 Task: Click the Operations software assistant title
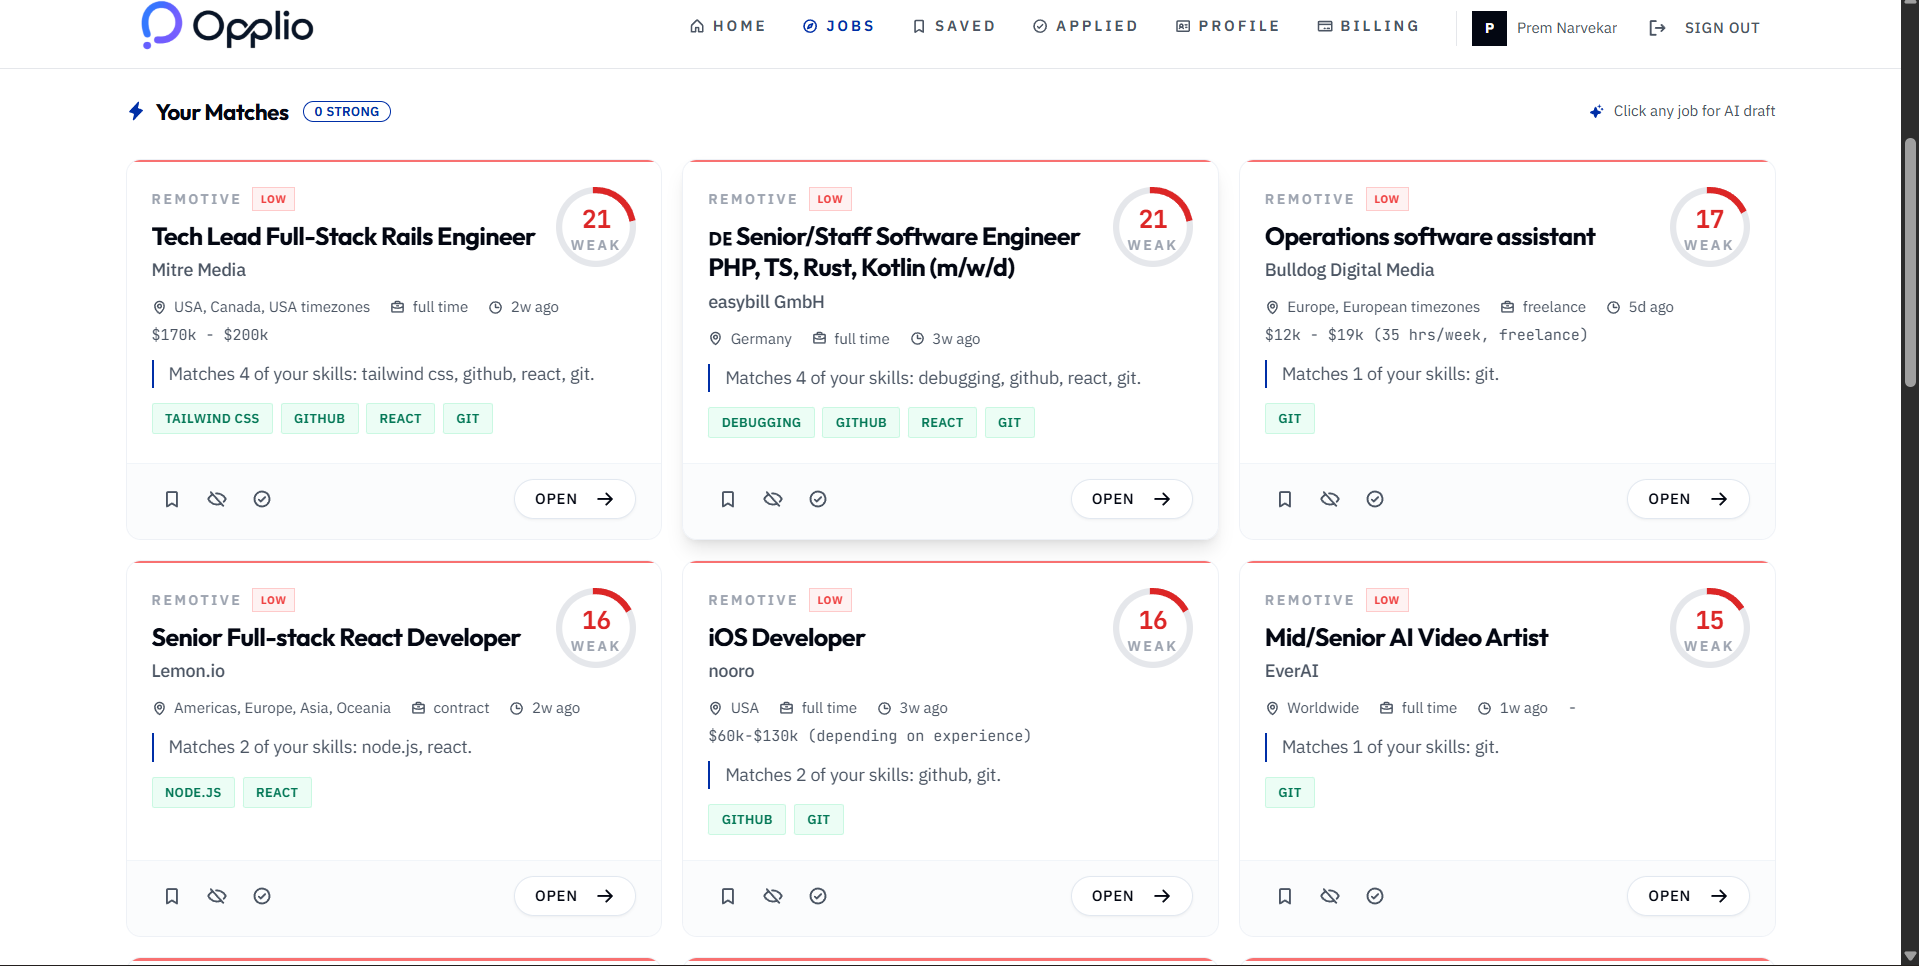pyautogui.click(x=1430, y=237)
